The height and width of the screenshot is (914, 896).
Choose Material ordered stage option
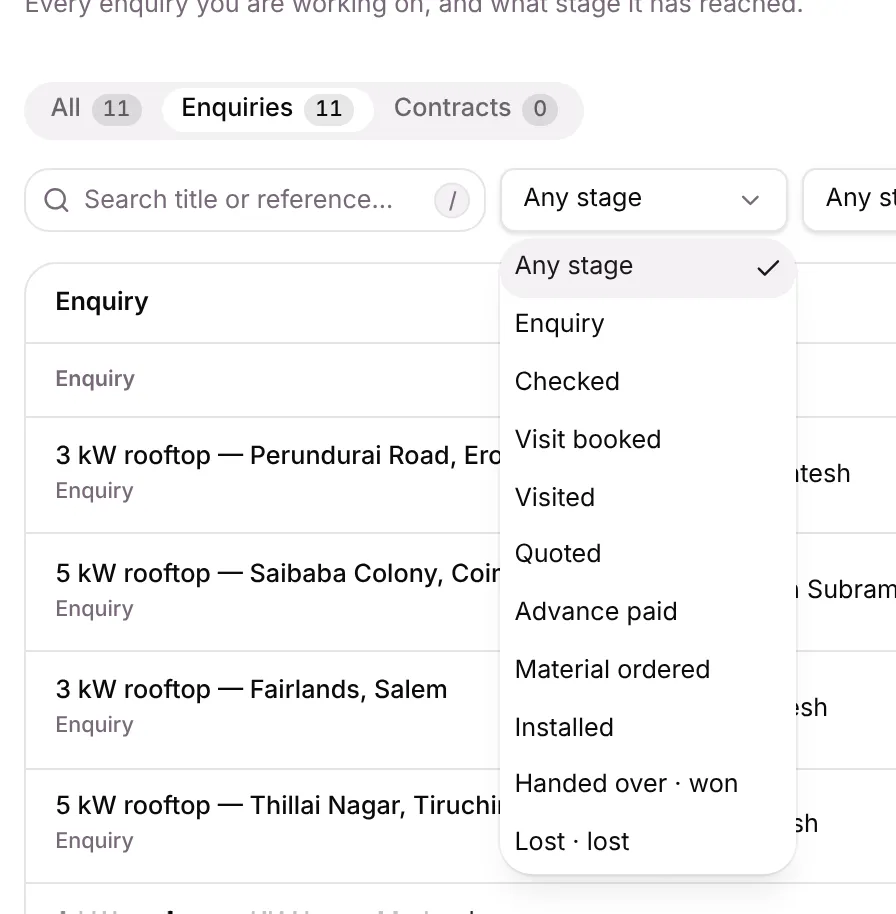tap(648, 669)
